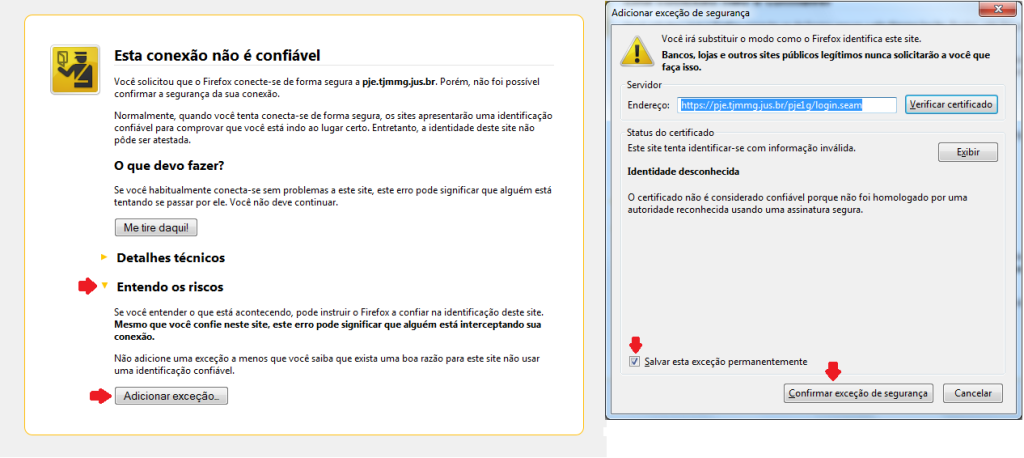Toggle Salvar esta exceção permanentemente checkbox
This screenshot has height=458, width=1024.
point(635,361)
